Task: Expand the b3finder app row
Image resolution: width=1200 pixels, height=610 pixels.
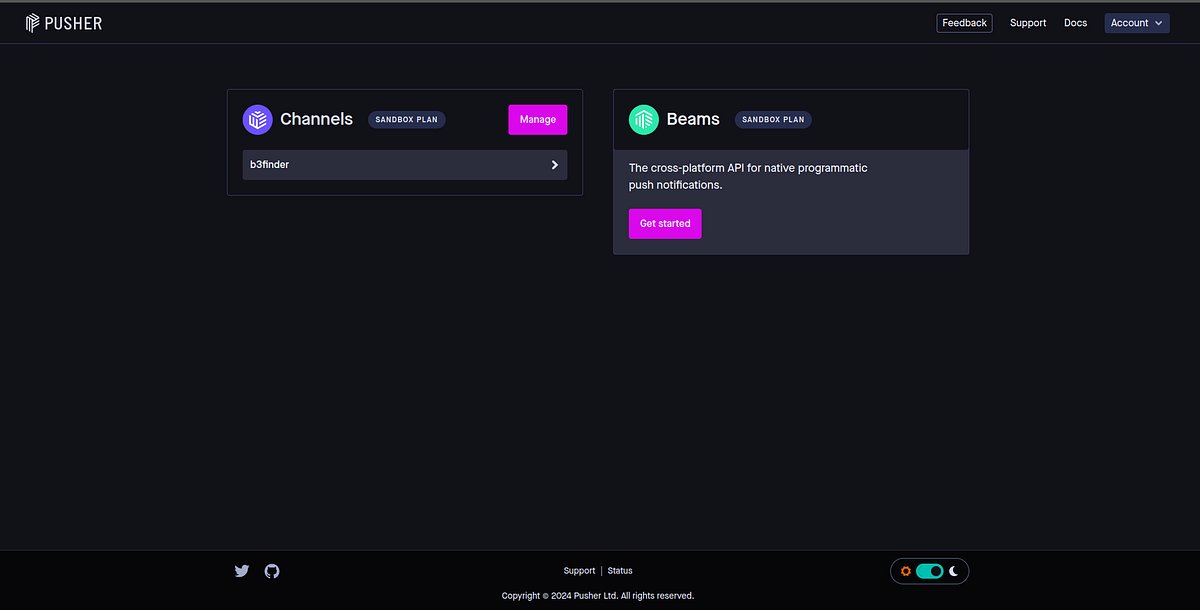Action: (x=404, y=164)
